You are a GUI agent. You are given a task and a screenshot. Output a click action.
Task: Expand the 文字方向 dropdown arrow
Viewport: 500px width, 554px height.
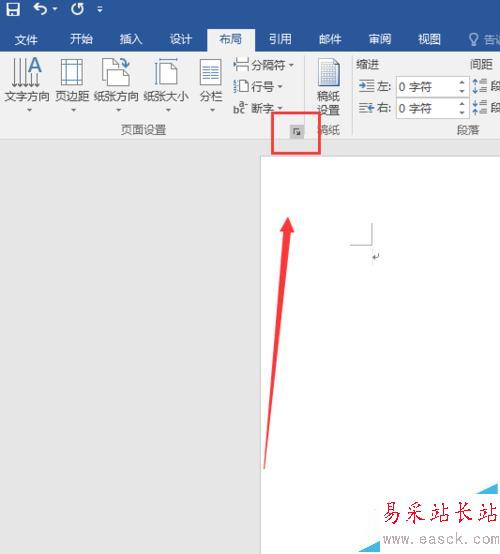pyautogui.click(x=30, y=110)
